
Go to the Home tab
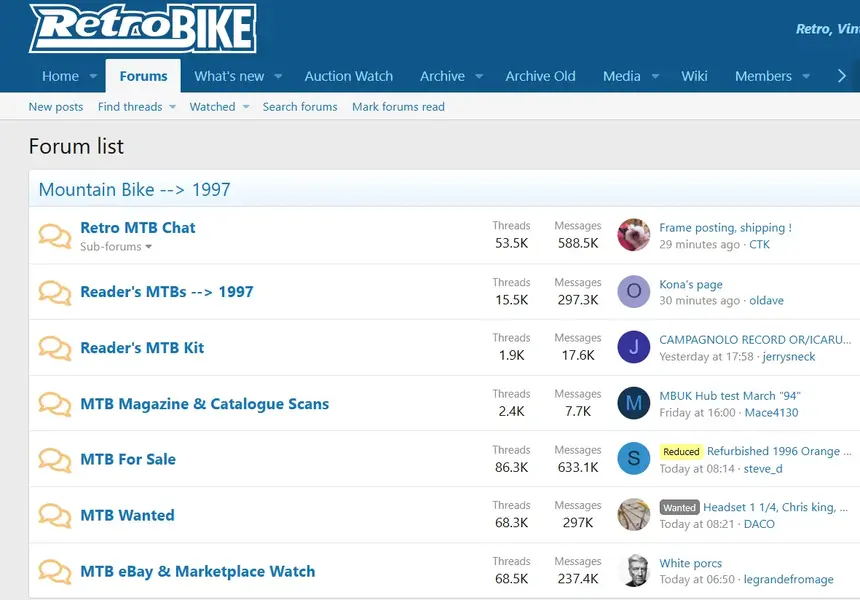60,76
